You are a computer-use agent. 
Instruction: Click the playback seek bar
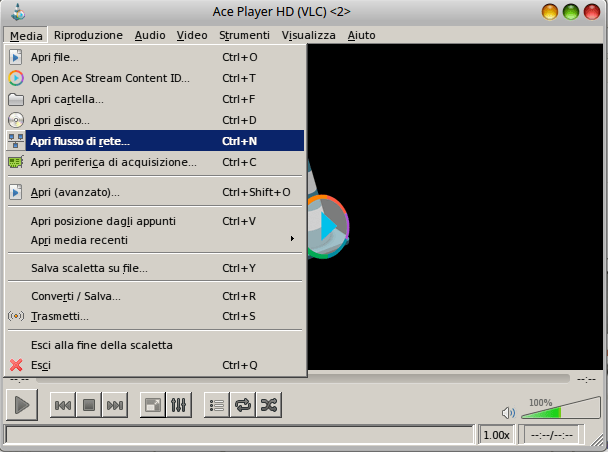click(x=303, y=379)
